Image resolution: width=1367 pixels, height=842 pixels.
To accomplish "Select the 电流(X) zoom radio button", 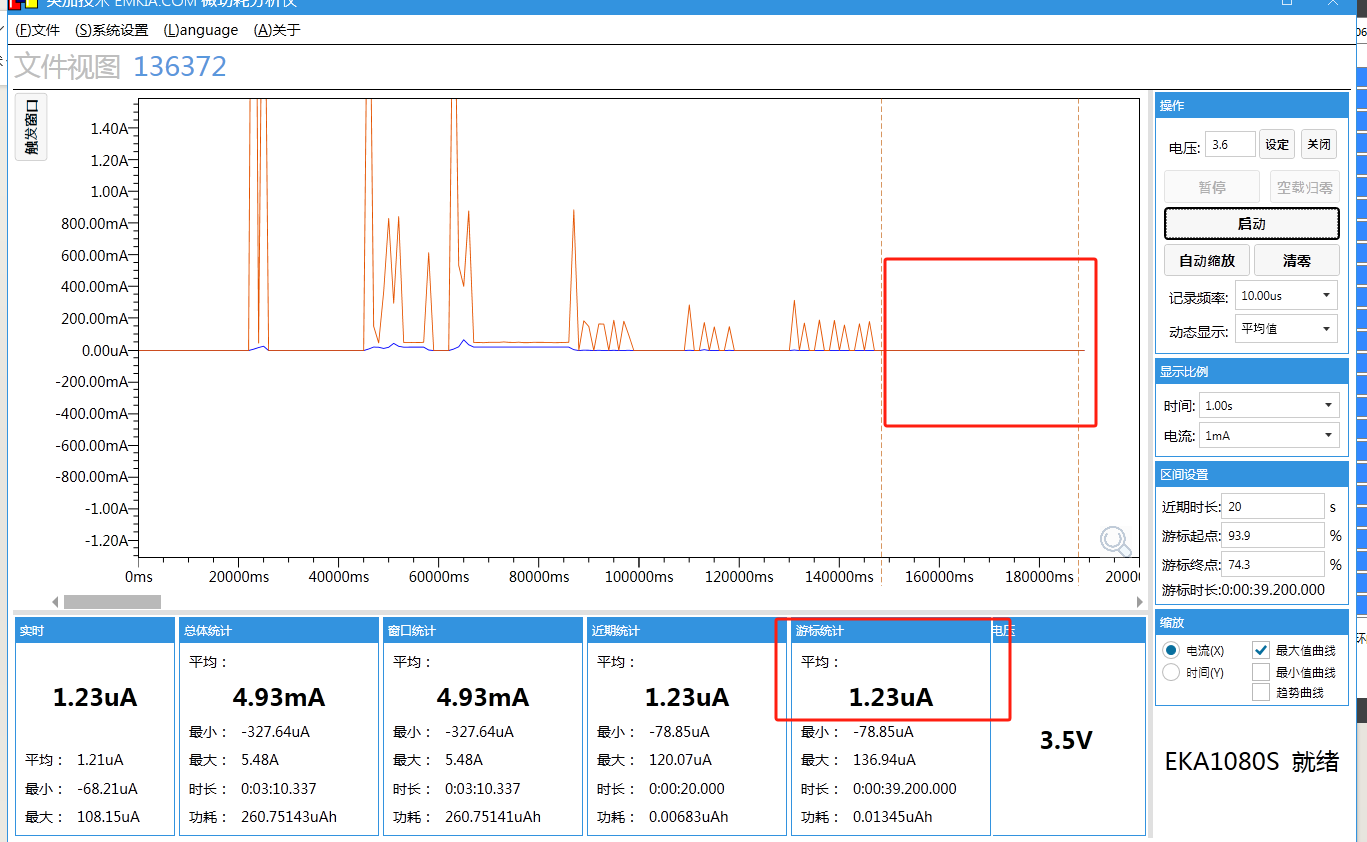I will (1171, 650).
